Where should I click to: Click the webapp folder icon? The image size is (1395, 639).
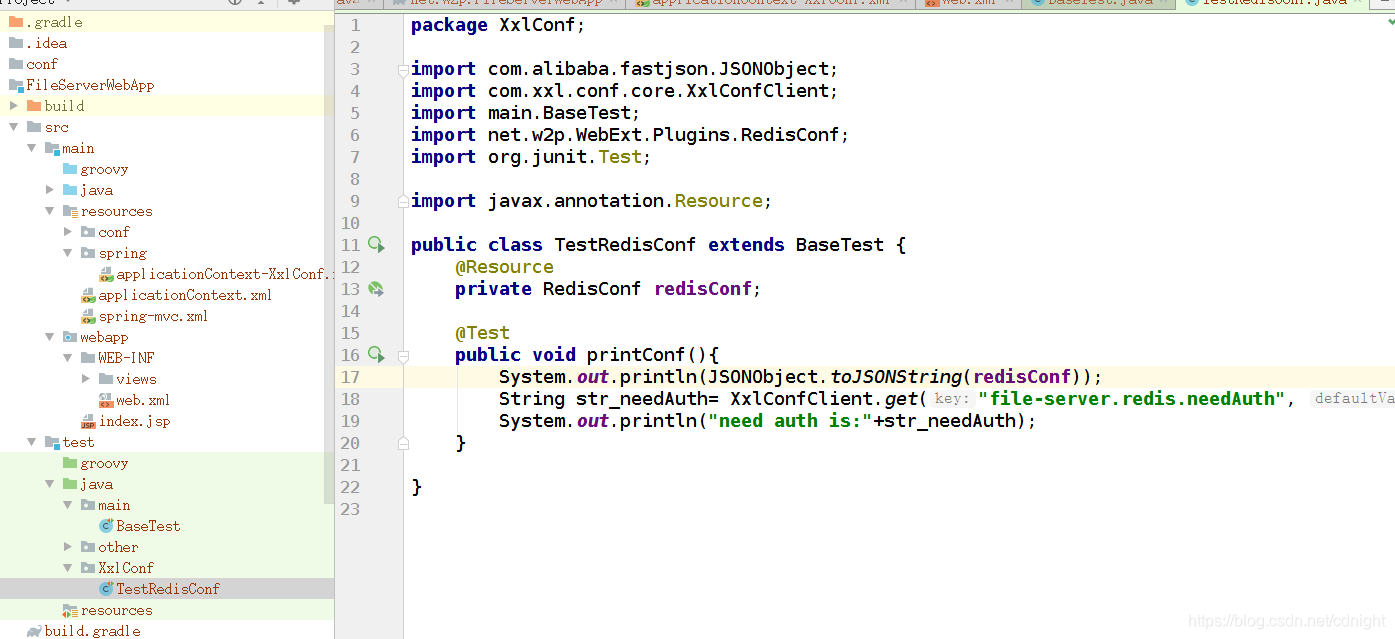tap(70, 337)
